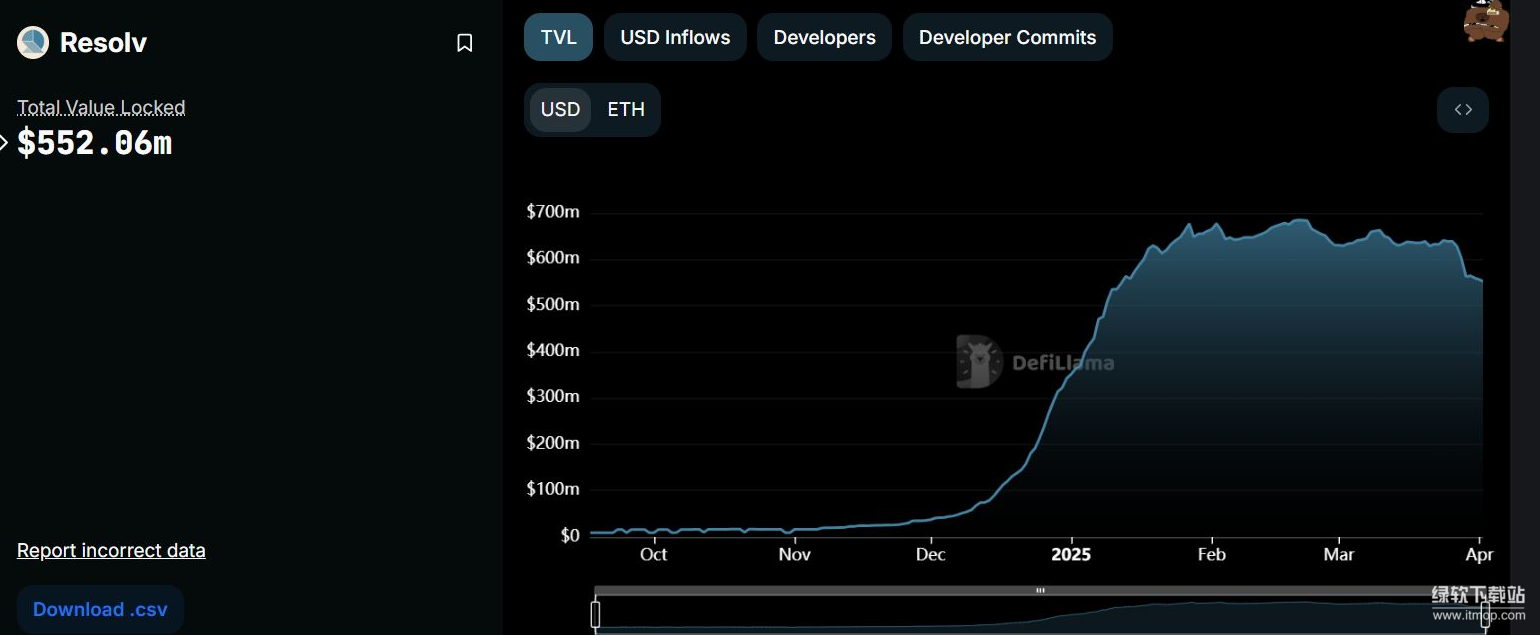Image resolution: width=1540 pixels, height=635 pixels.
Task: Click the Feb label on the x-axis
Action: click(1211, 554)
